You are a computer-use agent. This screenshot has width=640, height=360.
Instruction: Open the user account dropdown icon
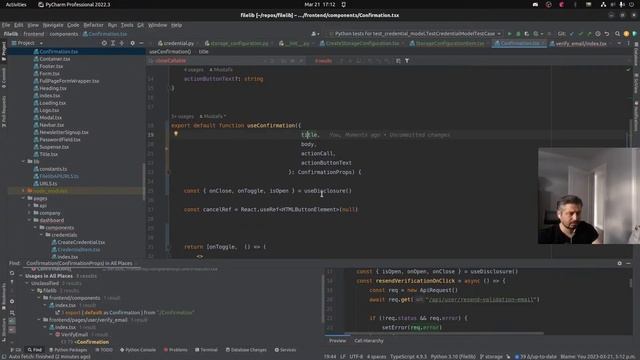(315, 34)
